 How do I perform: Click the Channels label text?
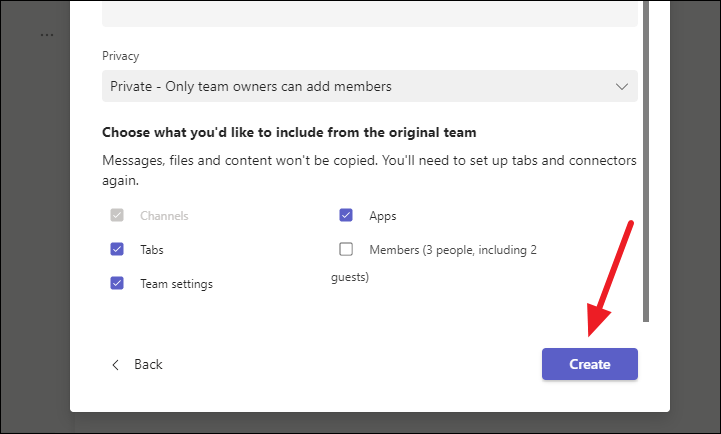point(164,216)
